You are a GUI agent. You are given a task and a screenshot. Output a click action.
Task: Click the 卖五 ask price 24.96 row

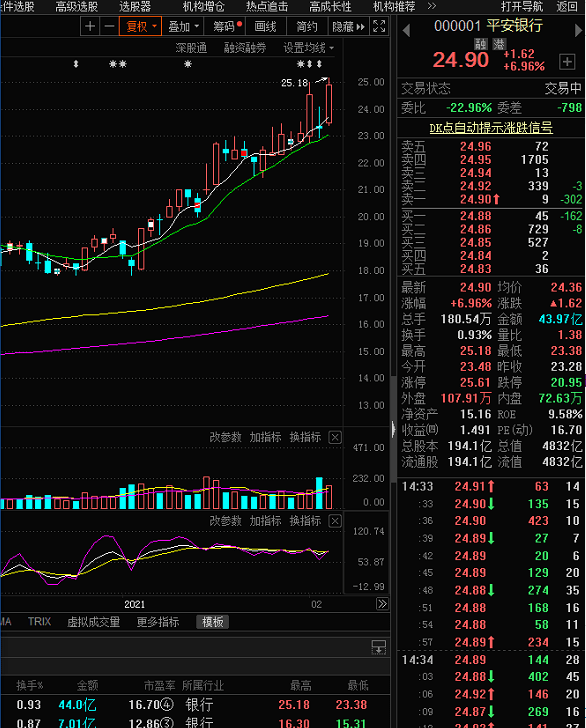tap(491, 147)
